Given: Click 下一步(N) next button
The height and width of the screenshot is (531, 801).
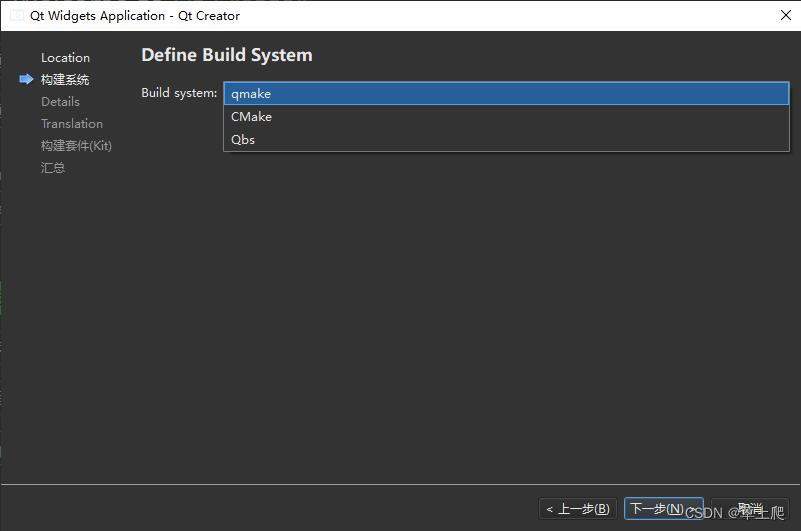Looking at the screenshot, I should click(664, 509).
